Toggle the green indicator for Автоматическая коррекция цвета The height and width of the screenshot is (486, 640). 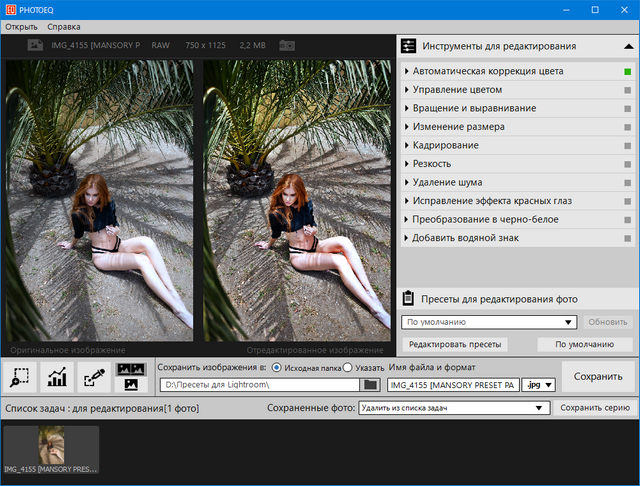coord(627,72)
